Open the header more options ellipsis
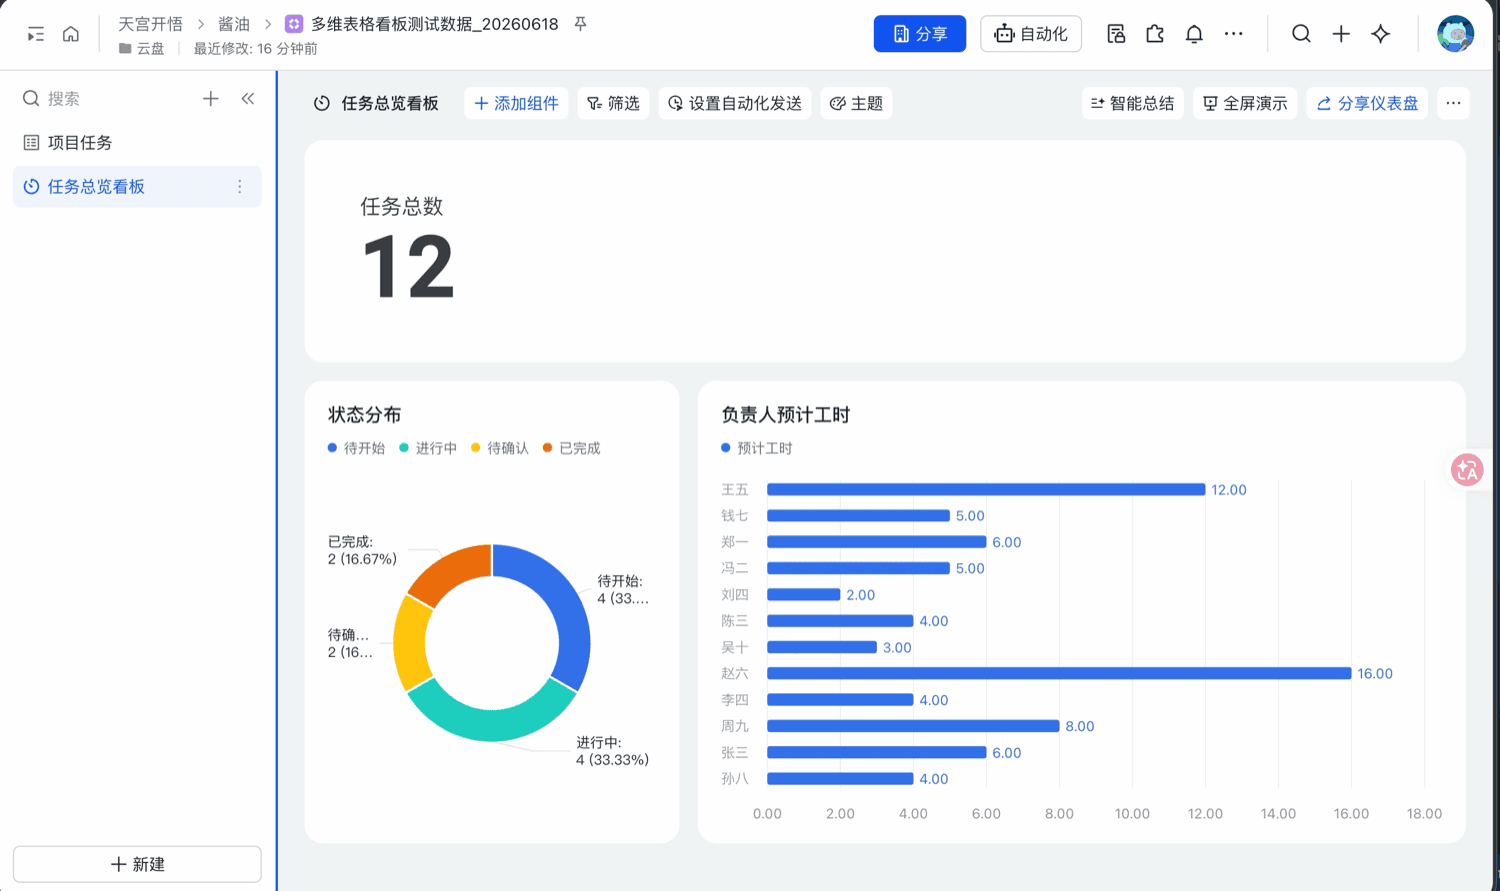 tap(1234, 34)
